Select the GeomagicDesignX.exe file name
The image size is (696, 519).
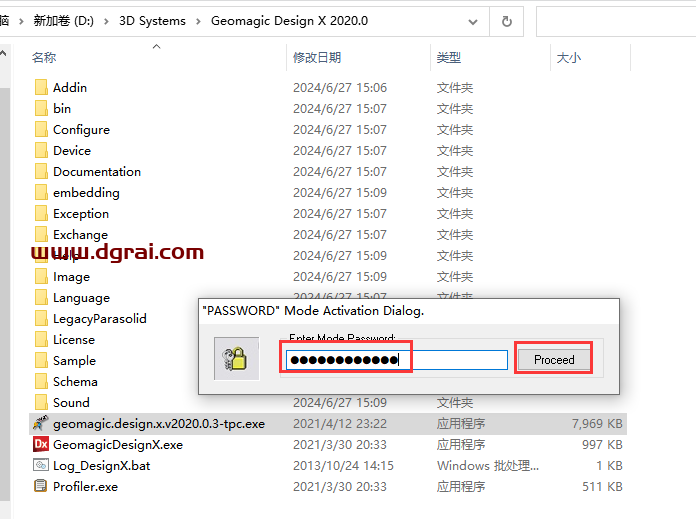(x=118, y=444)
